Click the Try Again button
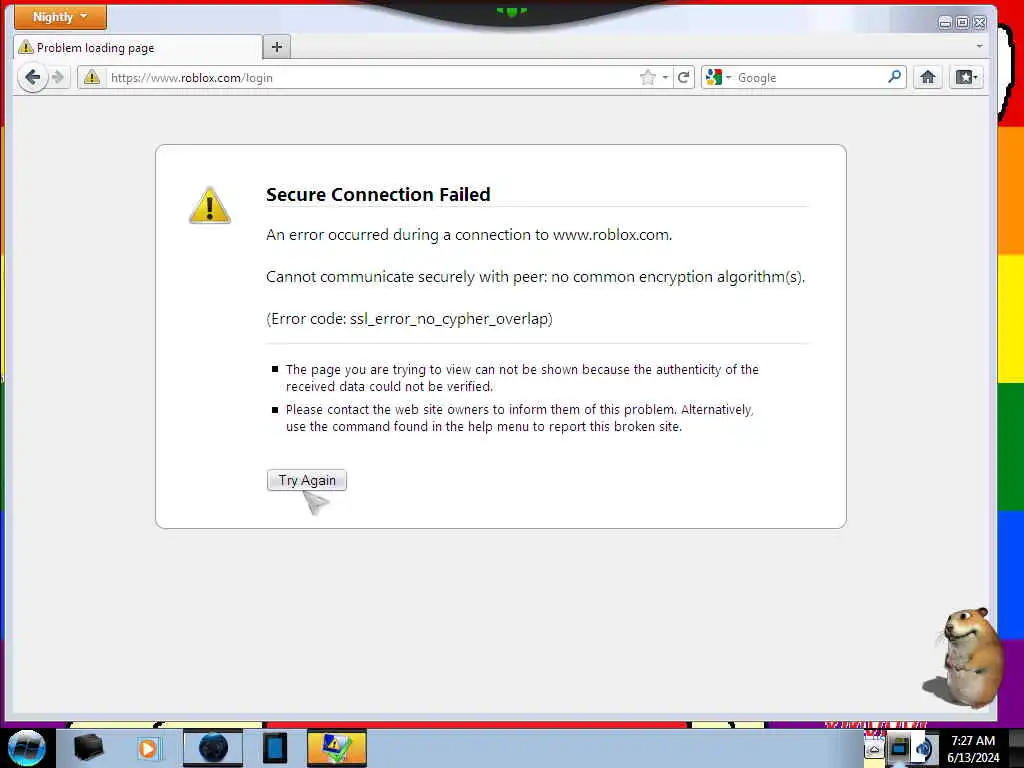 306,480
